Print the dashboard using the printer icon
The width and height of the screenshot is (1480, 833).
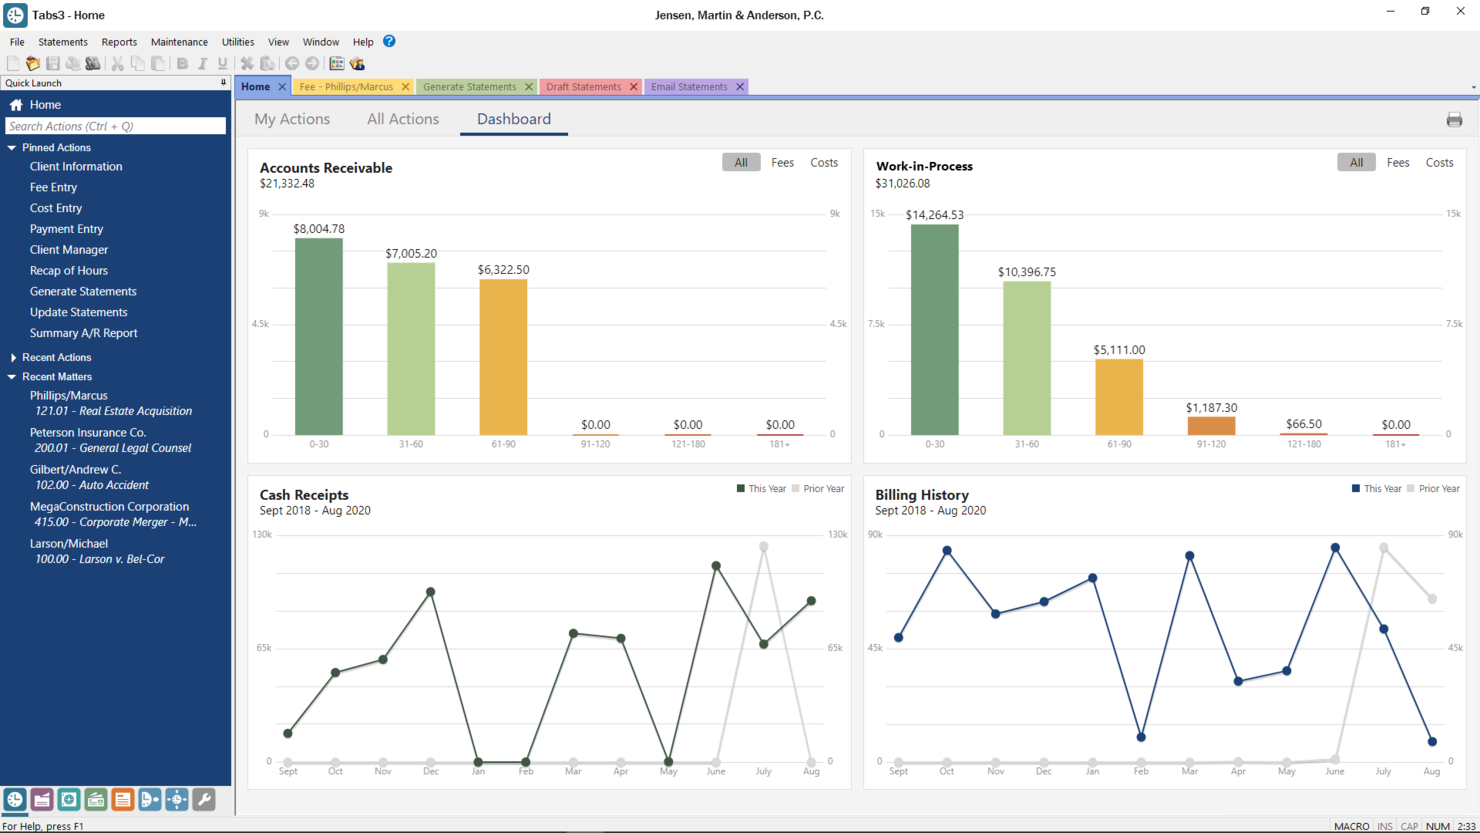(1454, 120)
